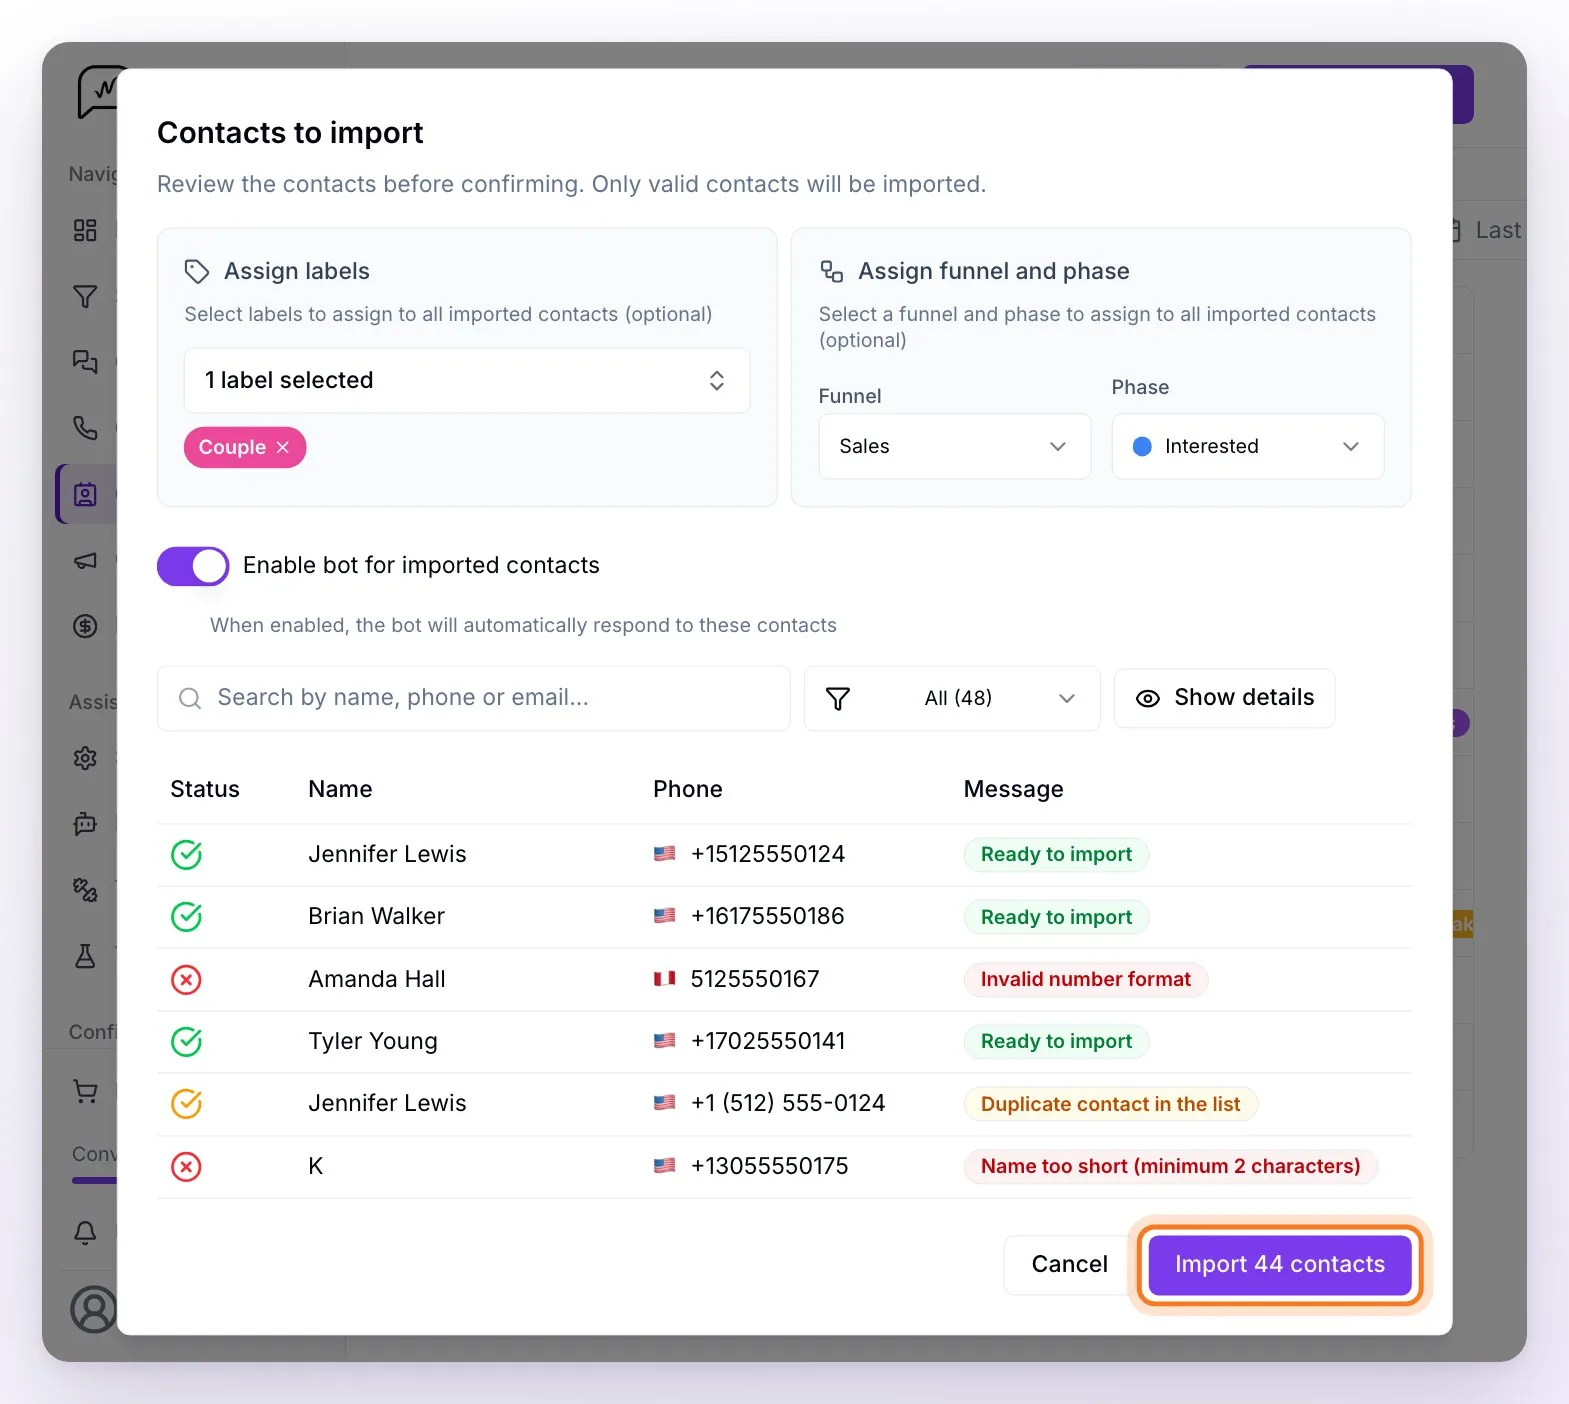
Task: Open the conversations chat bubbles sidebar icon
Action: (85, 362)
